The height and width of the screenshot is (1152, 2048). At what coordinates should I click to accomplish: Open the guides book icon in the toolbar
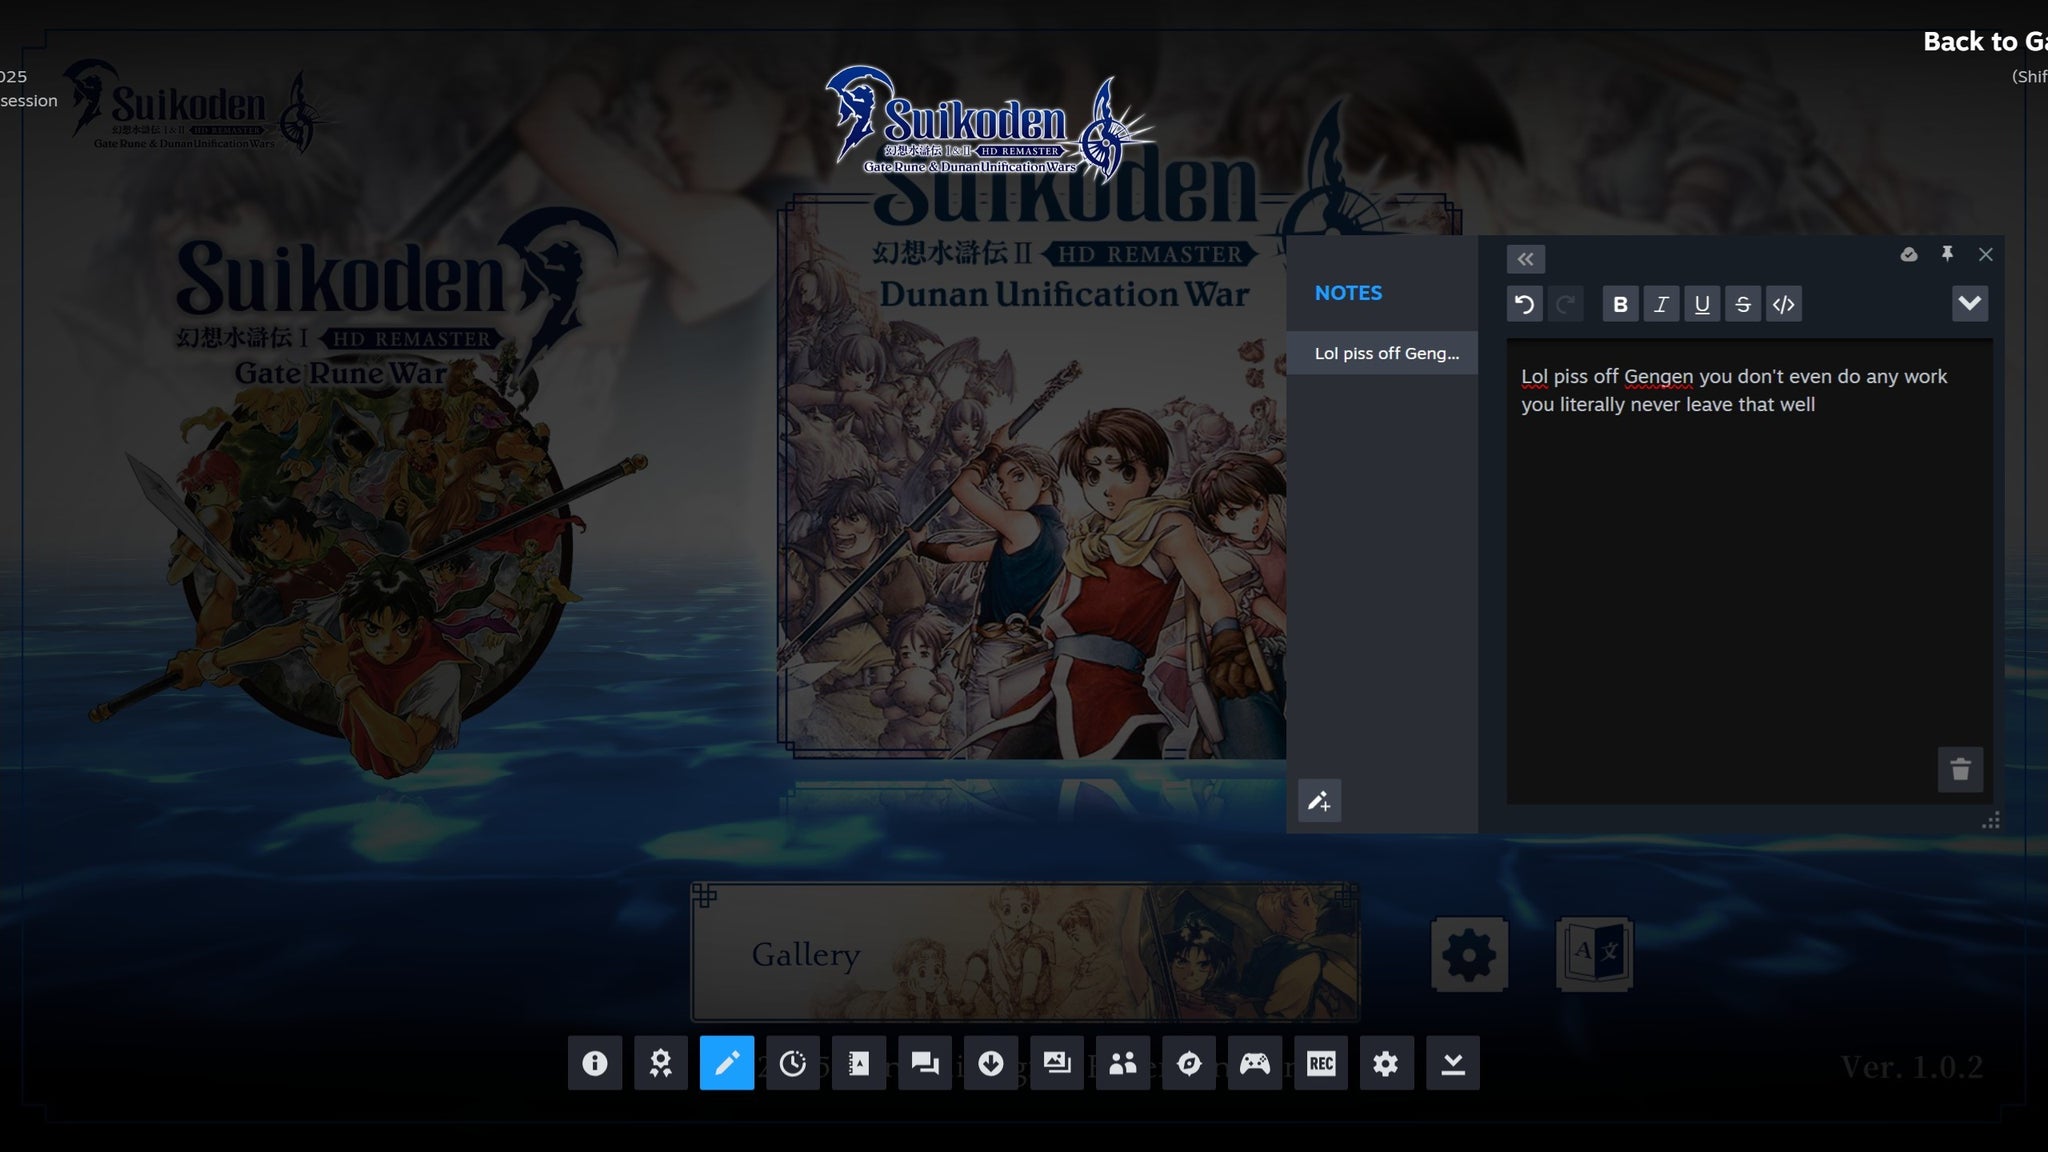860,1063
